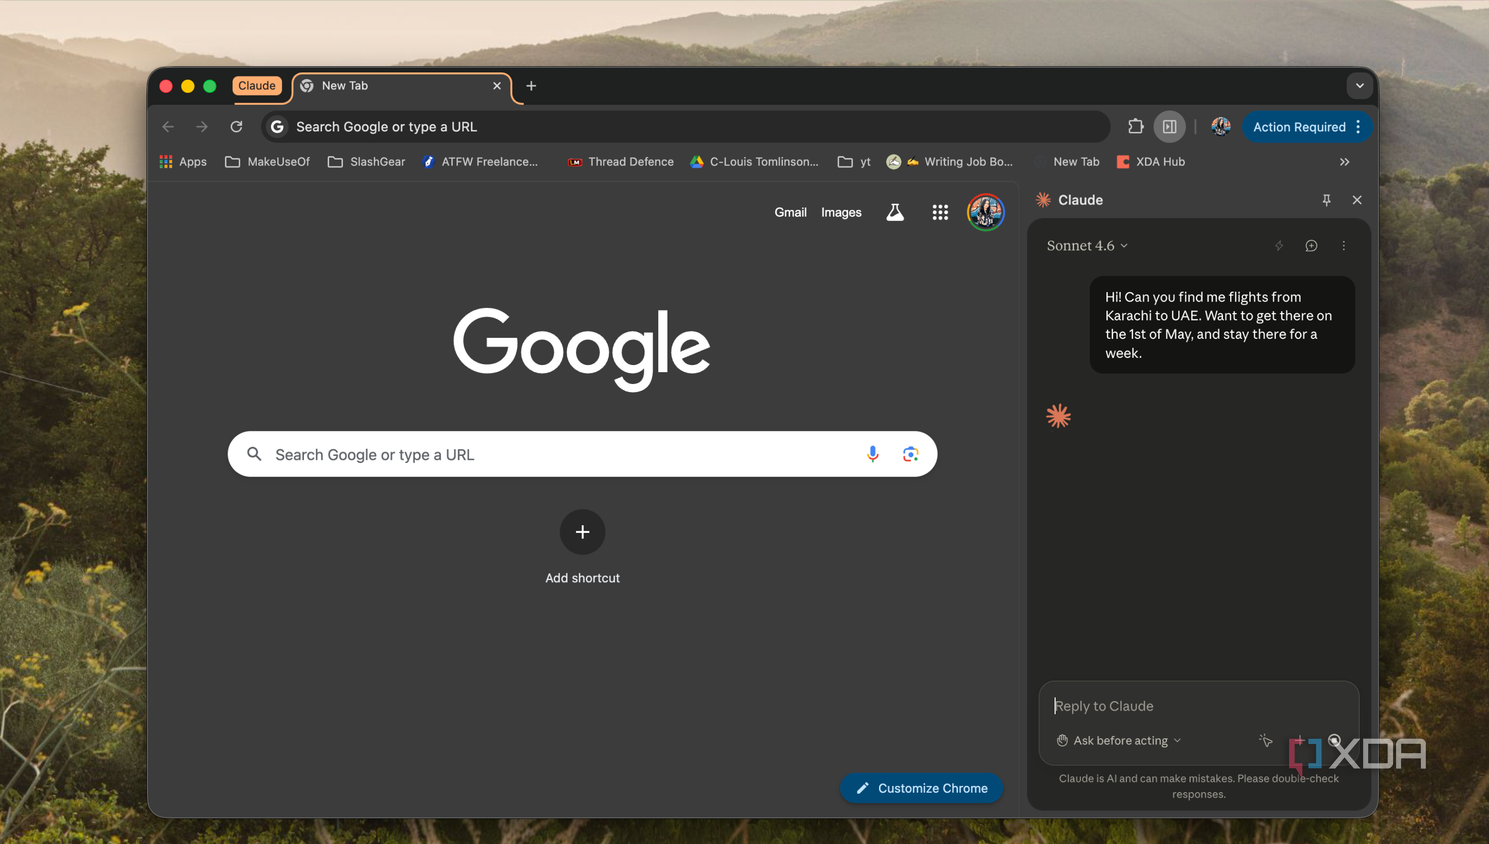Go back with the browser back arrow

(x=168, y=127)
